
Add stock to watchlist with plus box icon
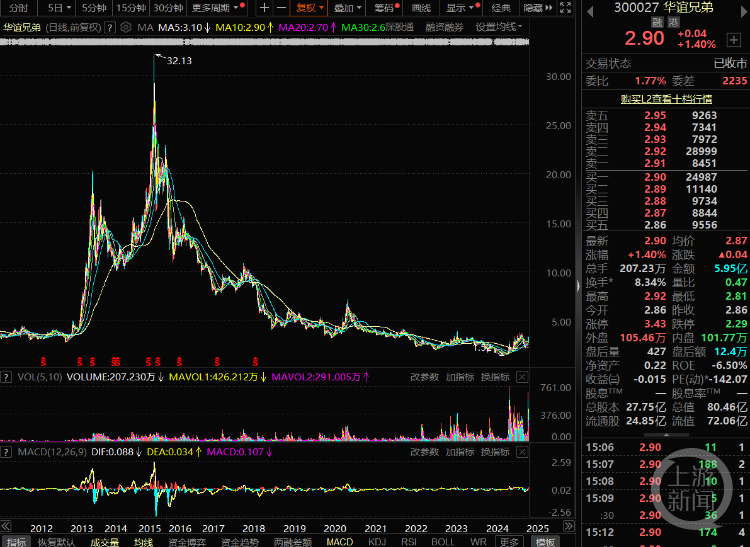tap(734, 40)
